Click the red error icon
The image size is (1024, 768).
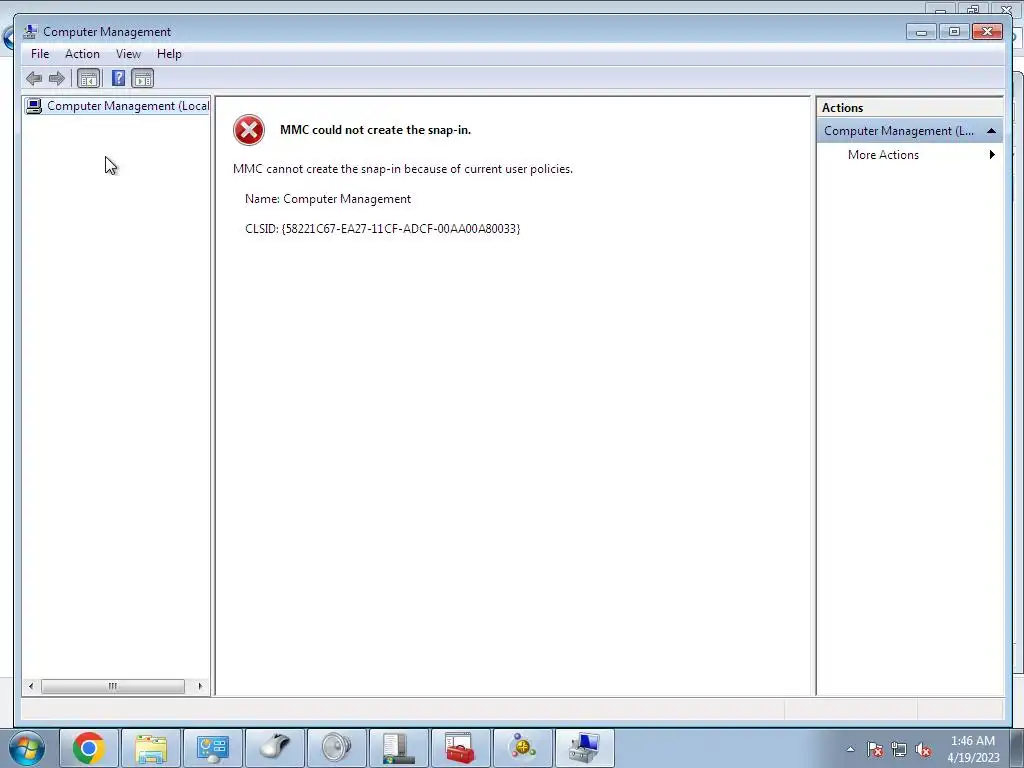click(249, 130)
